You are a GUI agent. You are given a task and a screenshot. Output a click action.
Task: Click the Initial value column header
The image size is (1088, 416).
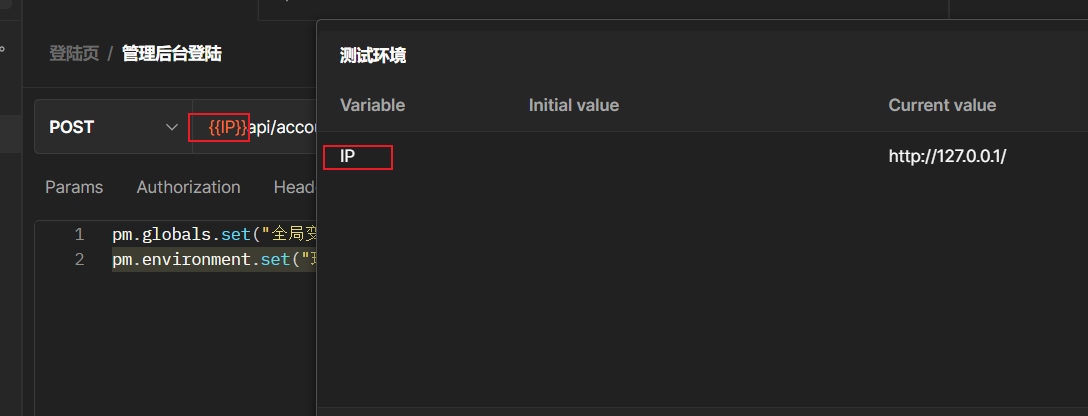click(574, 105)
